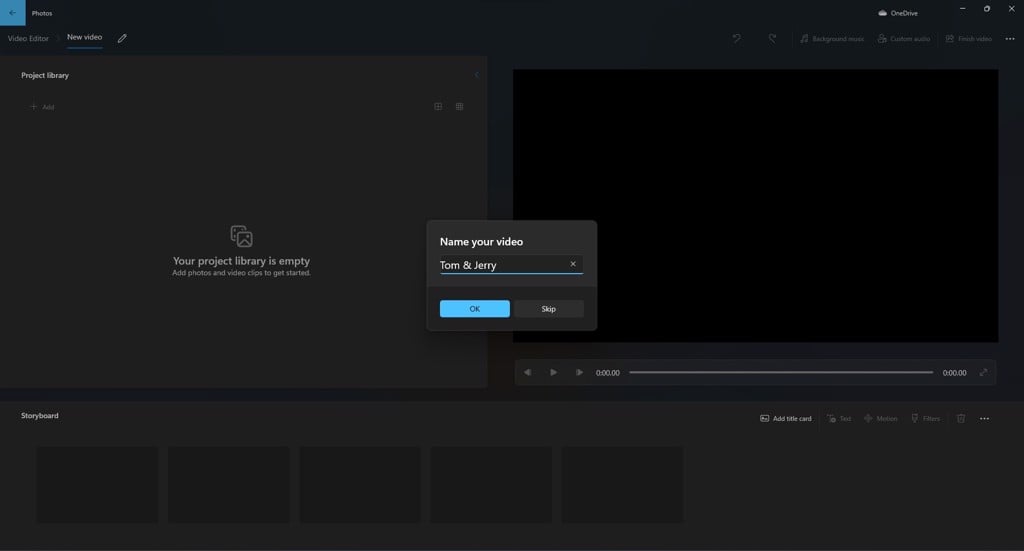Step back one frame in the preview
Screen dimensions: 1024x551
(x=527, y=373)
